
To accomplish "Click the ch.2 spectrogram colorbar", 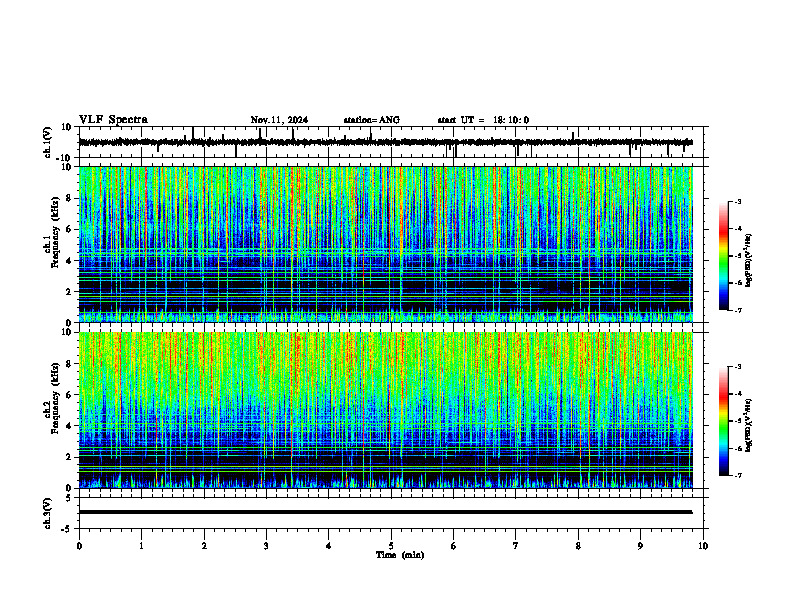I will (x=723, y=421).
